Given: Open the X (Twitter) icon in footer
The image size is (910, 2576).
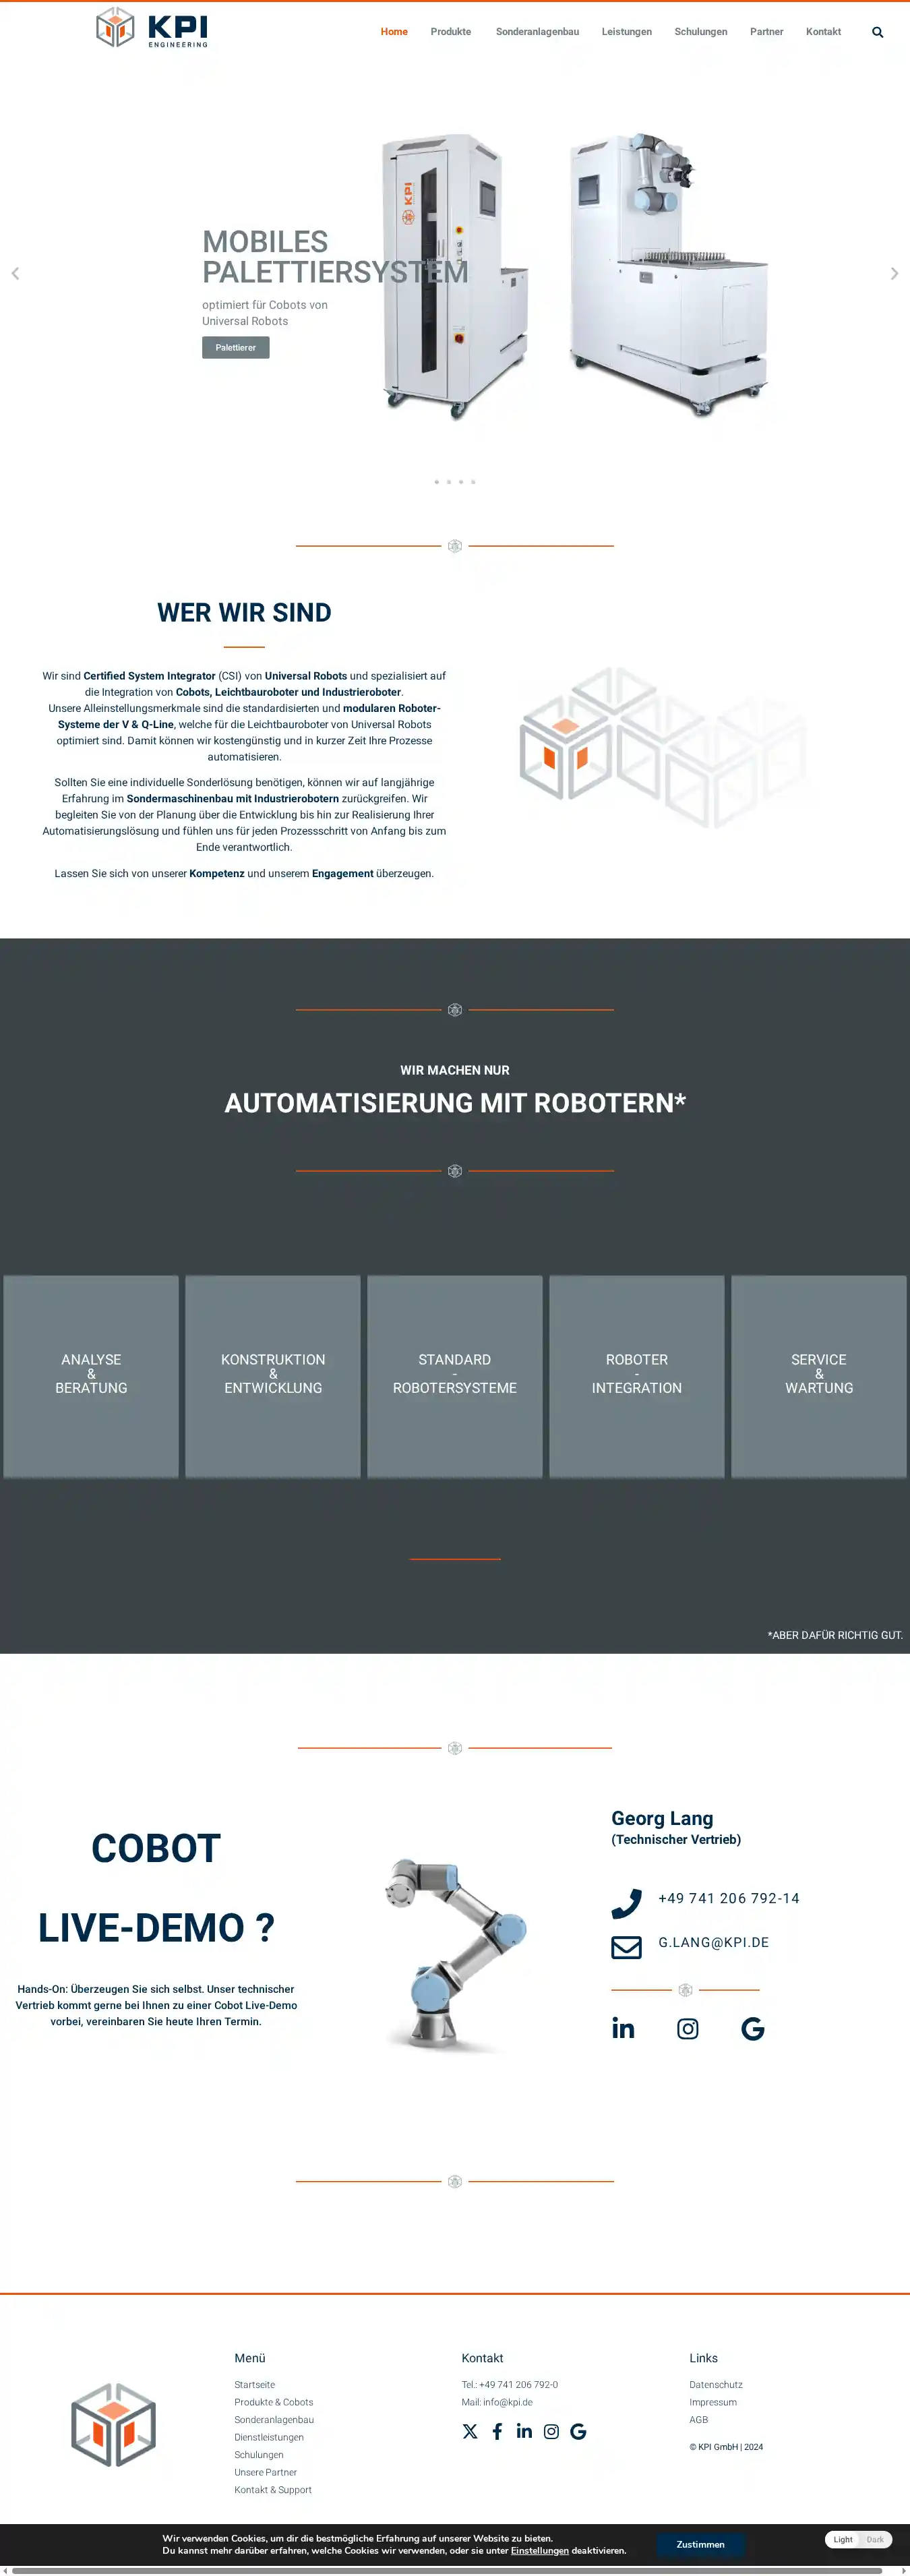Looking at the screenshot, I should tap(470, 2431).
